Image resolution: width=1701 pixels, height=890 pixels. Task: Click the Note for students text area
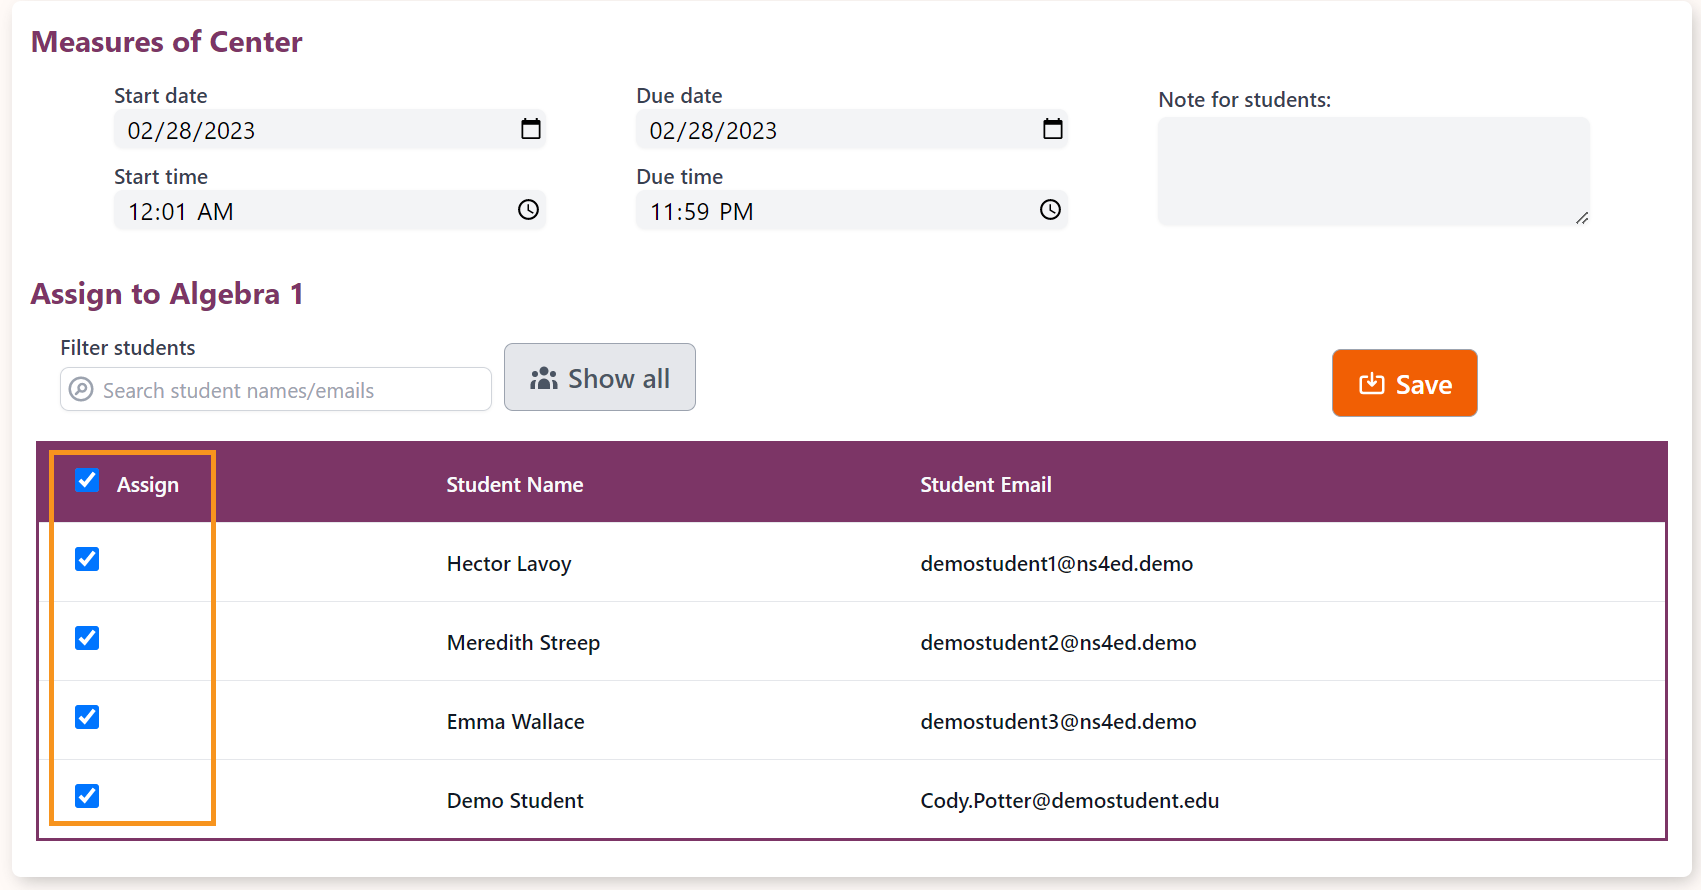click(x=1374, y=171)
